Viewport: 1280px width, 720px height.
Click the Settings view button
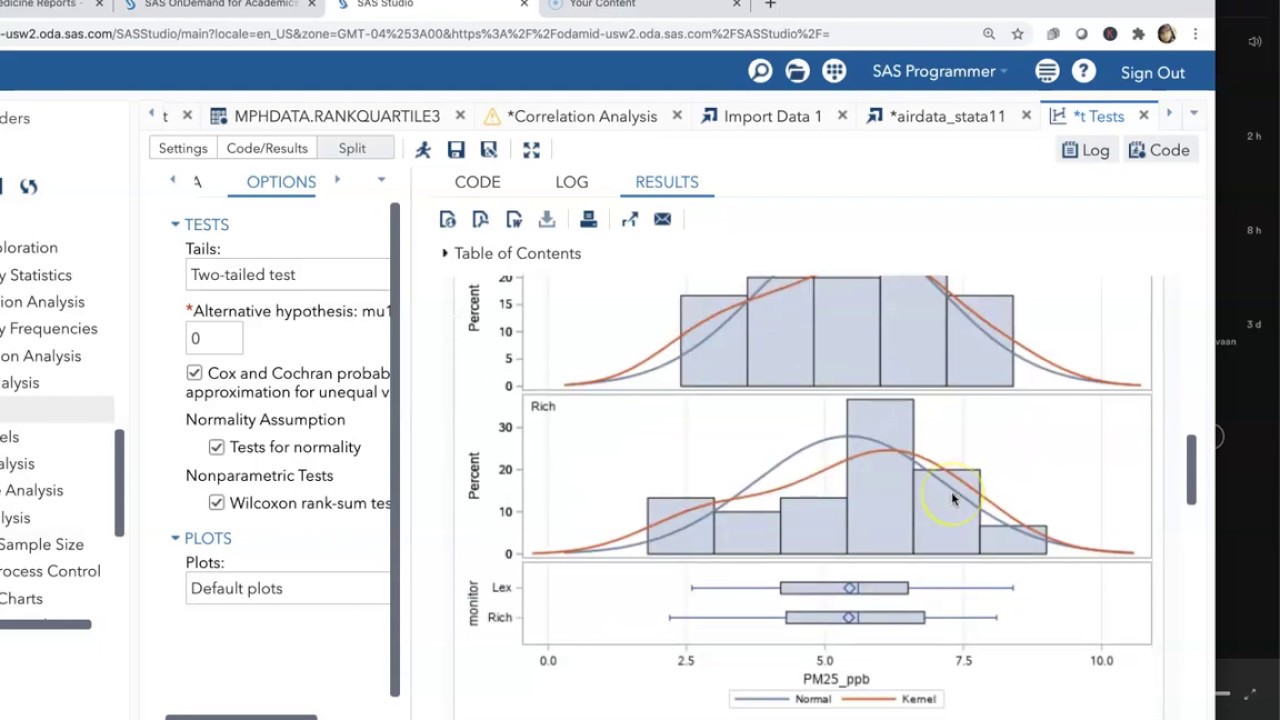183,148
